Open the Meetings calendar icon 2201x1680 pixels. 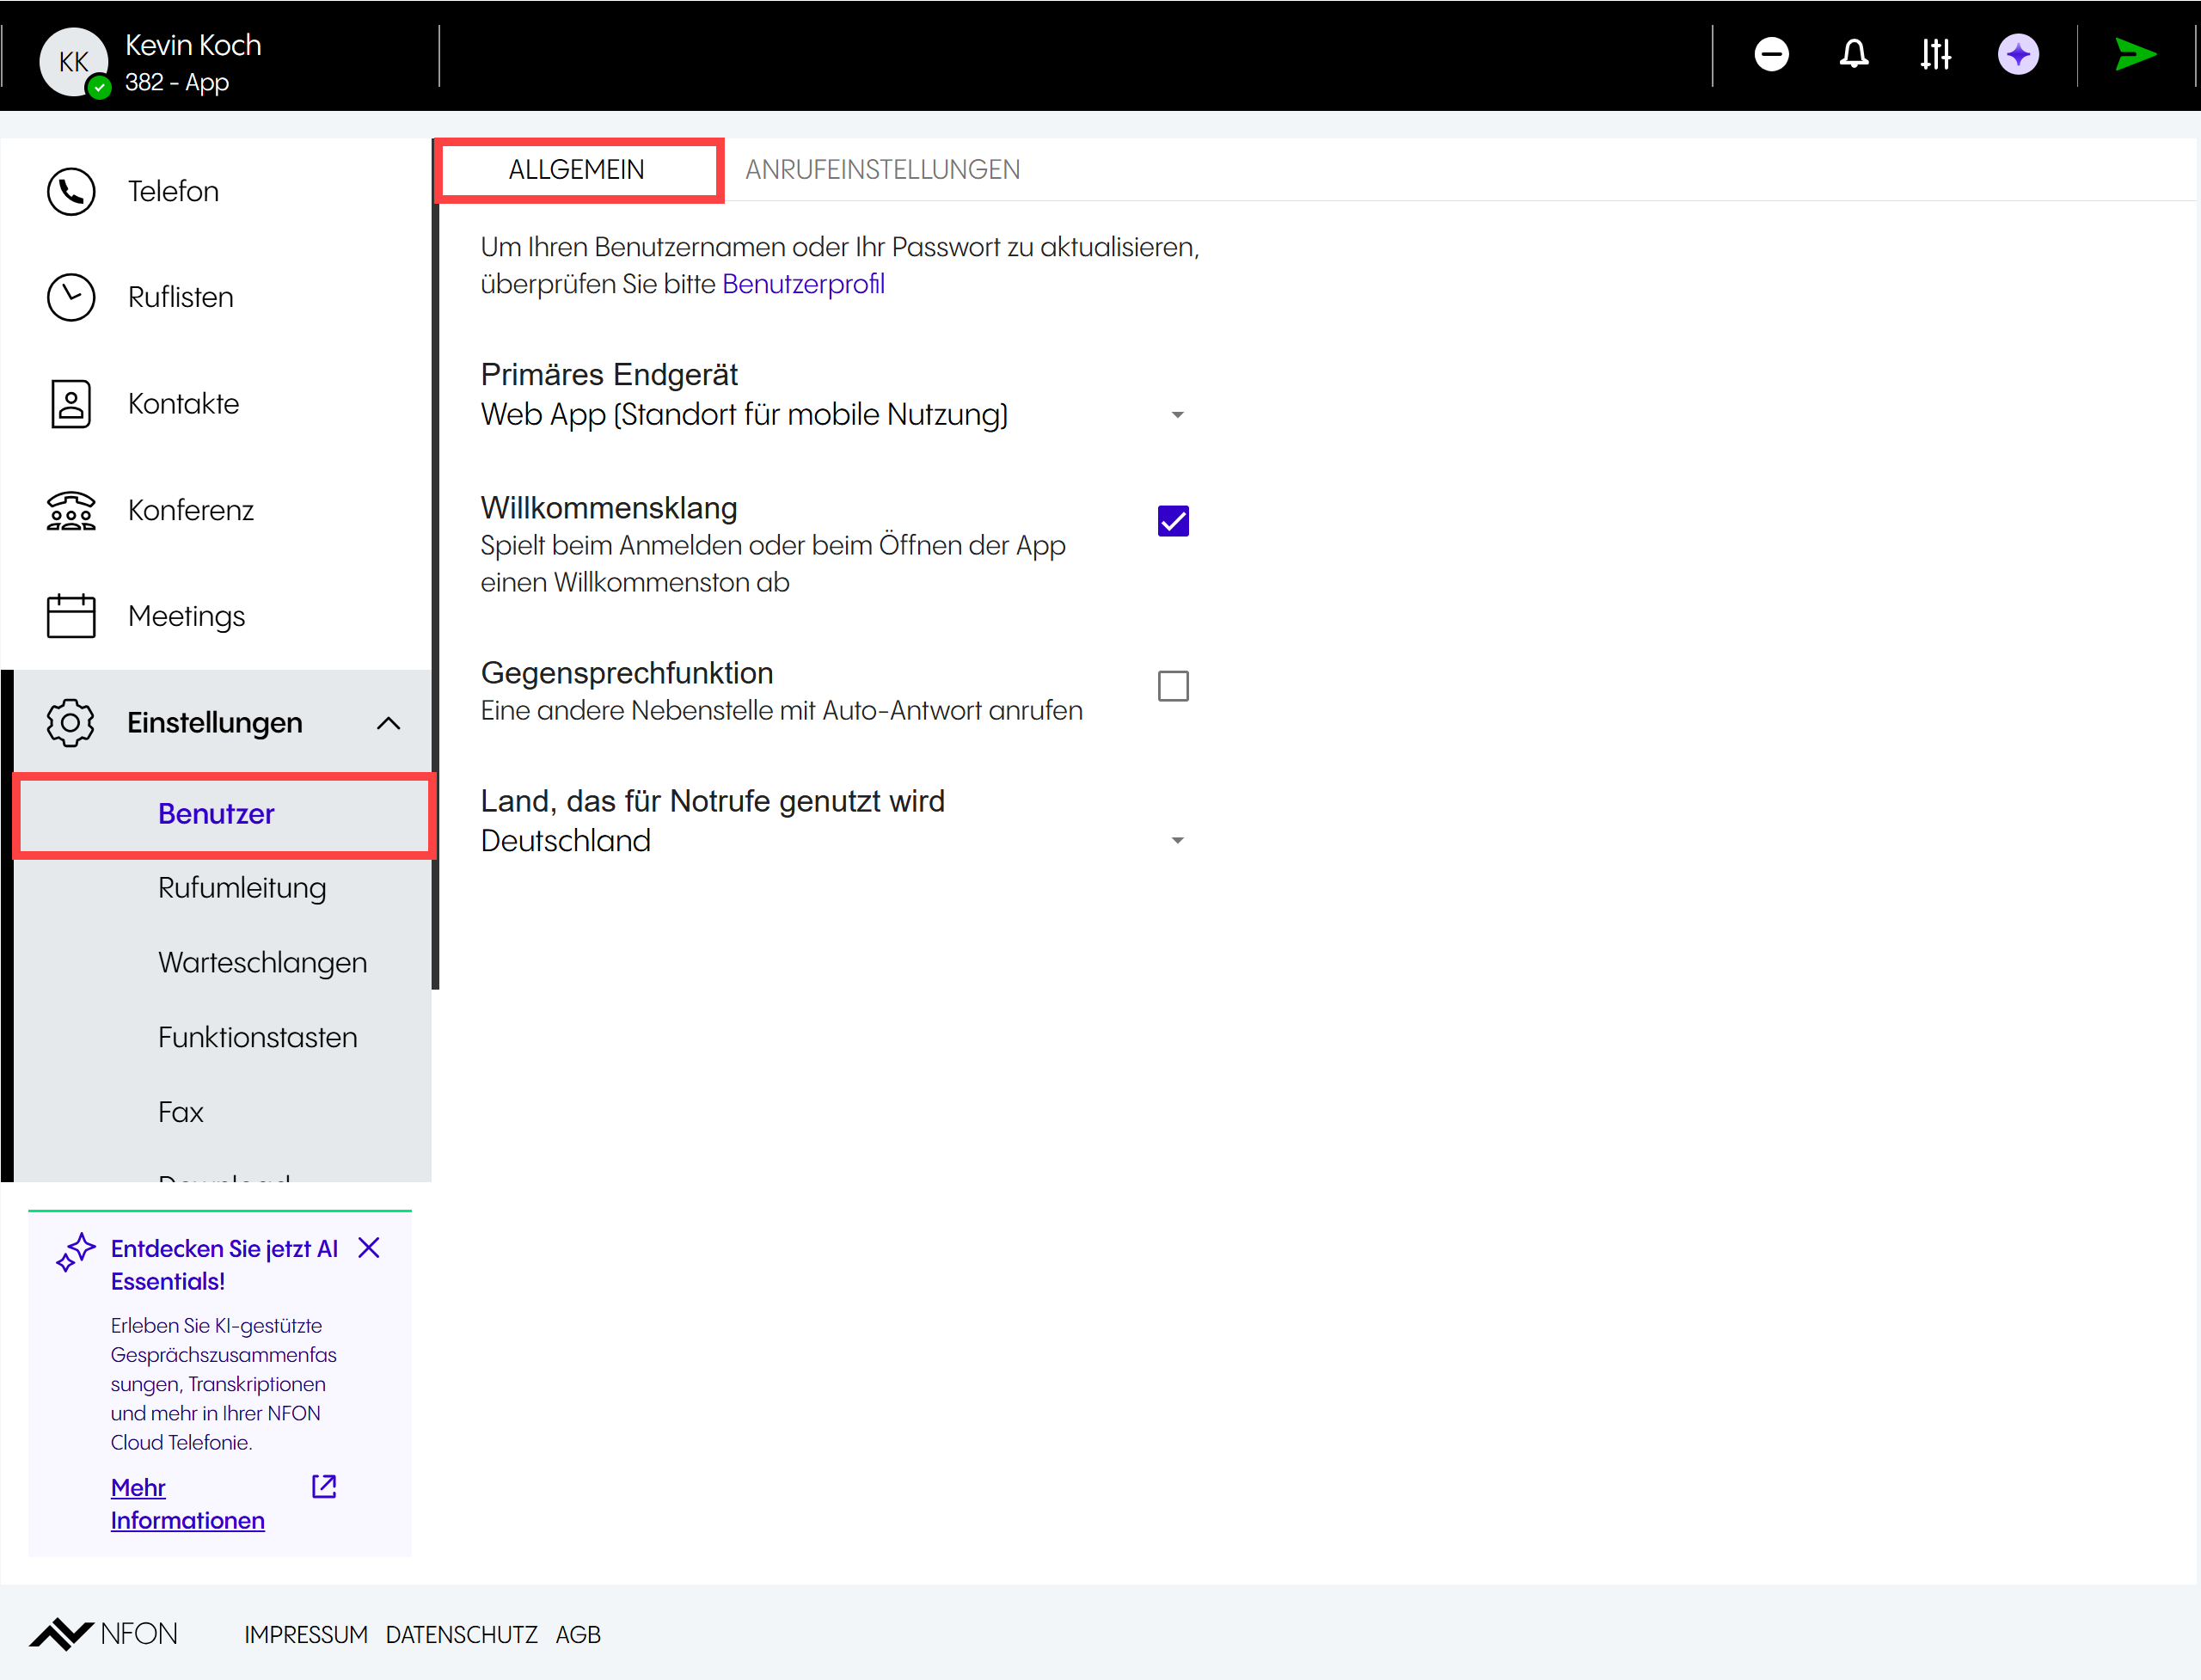coord(71,616)
